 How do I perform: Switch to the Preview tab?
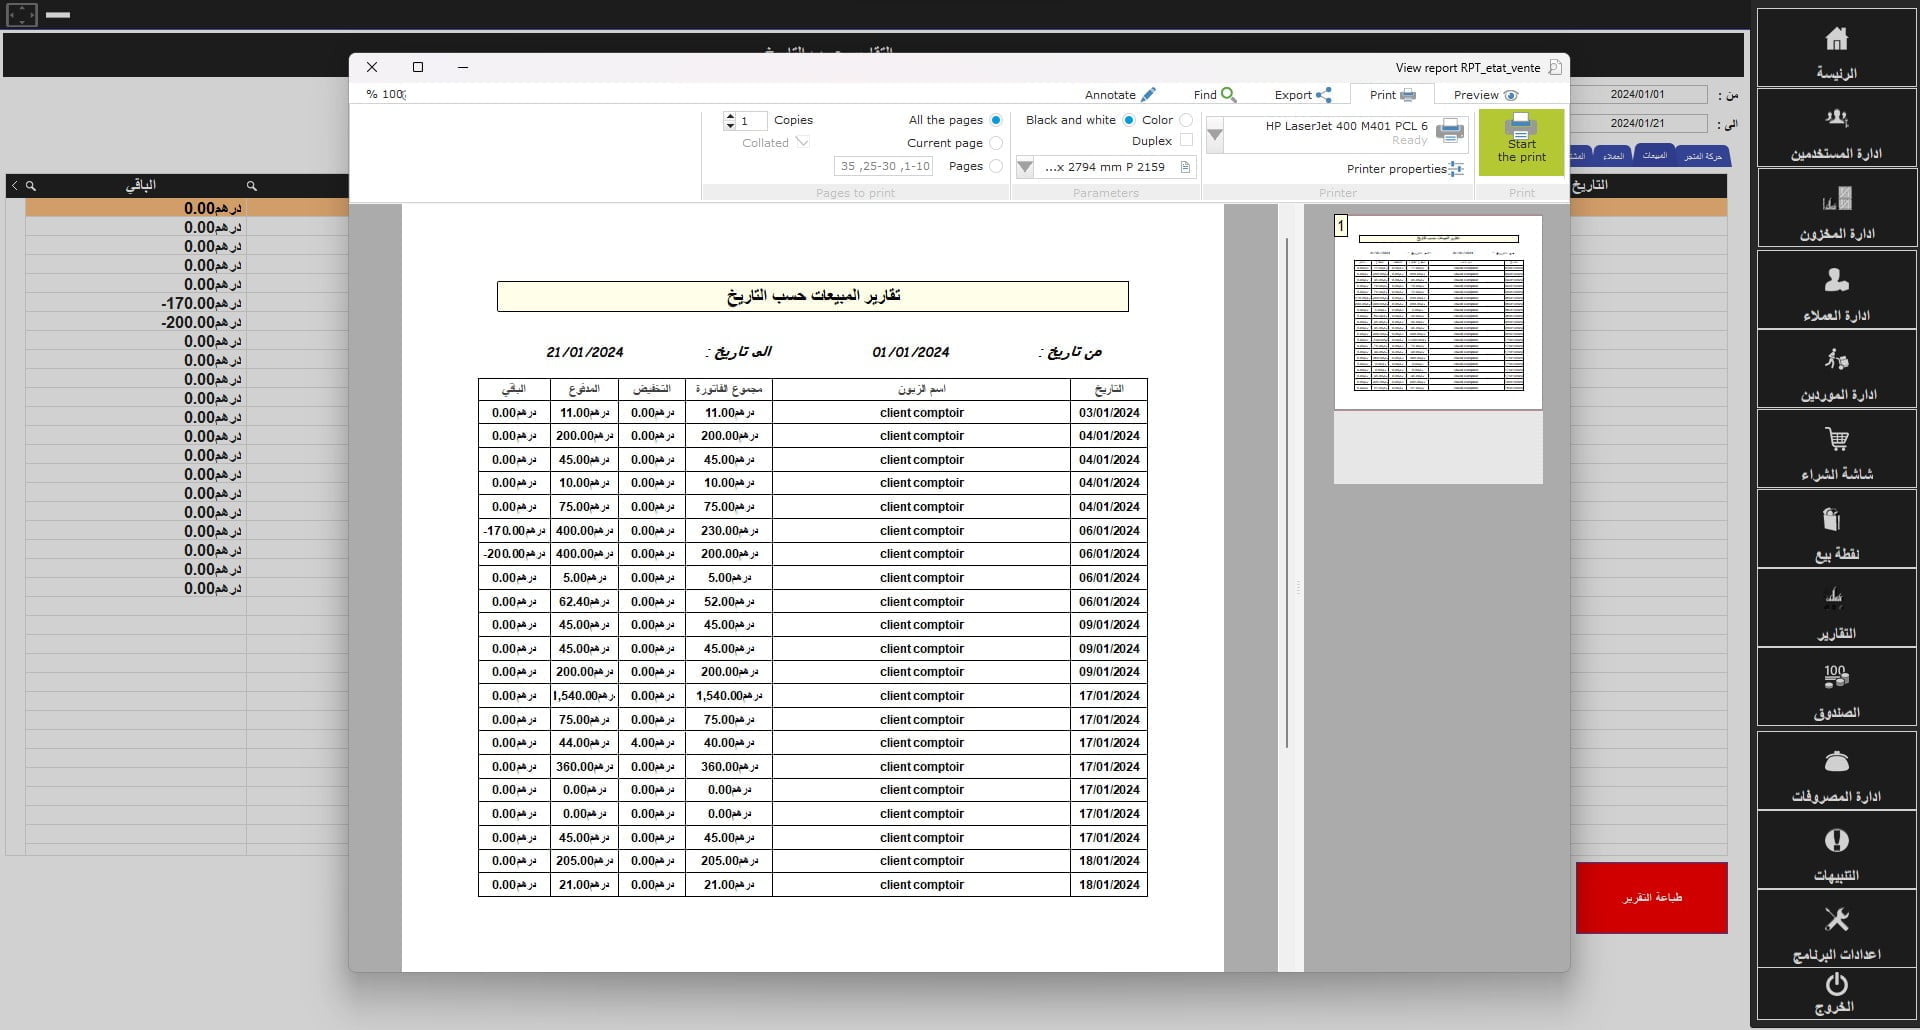pos(1486,95)
